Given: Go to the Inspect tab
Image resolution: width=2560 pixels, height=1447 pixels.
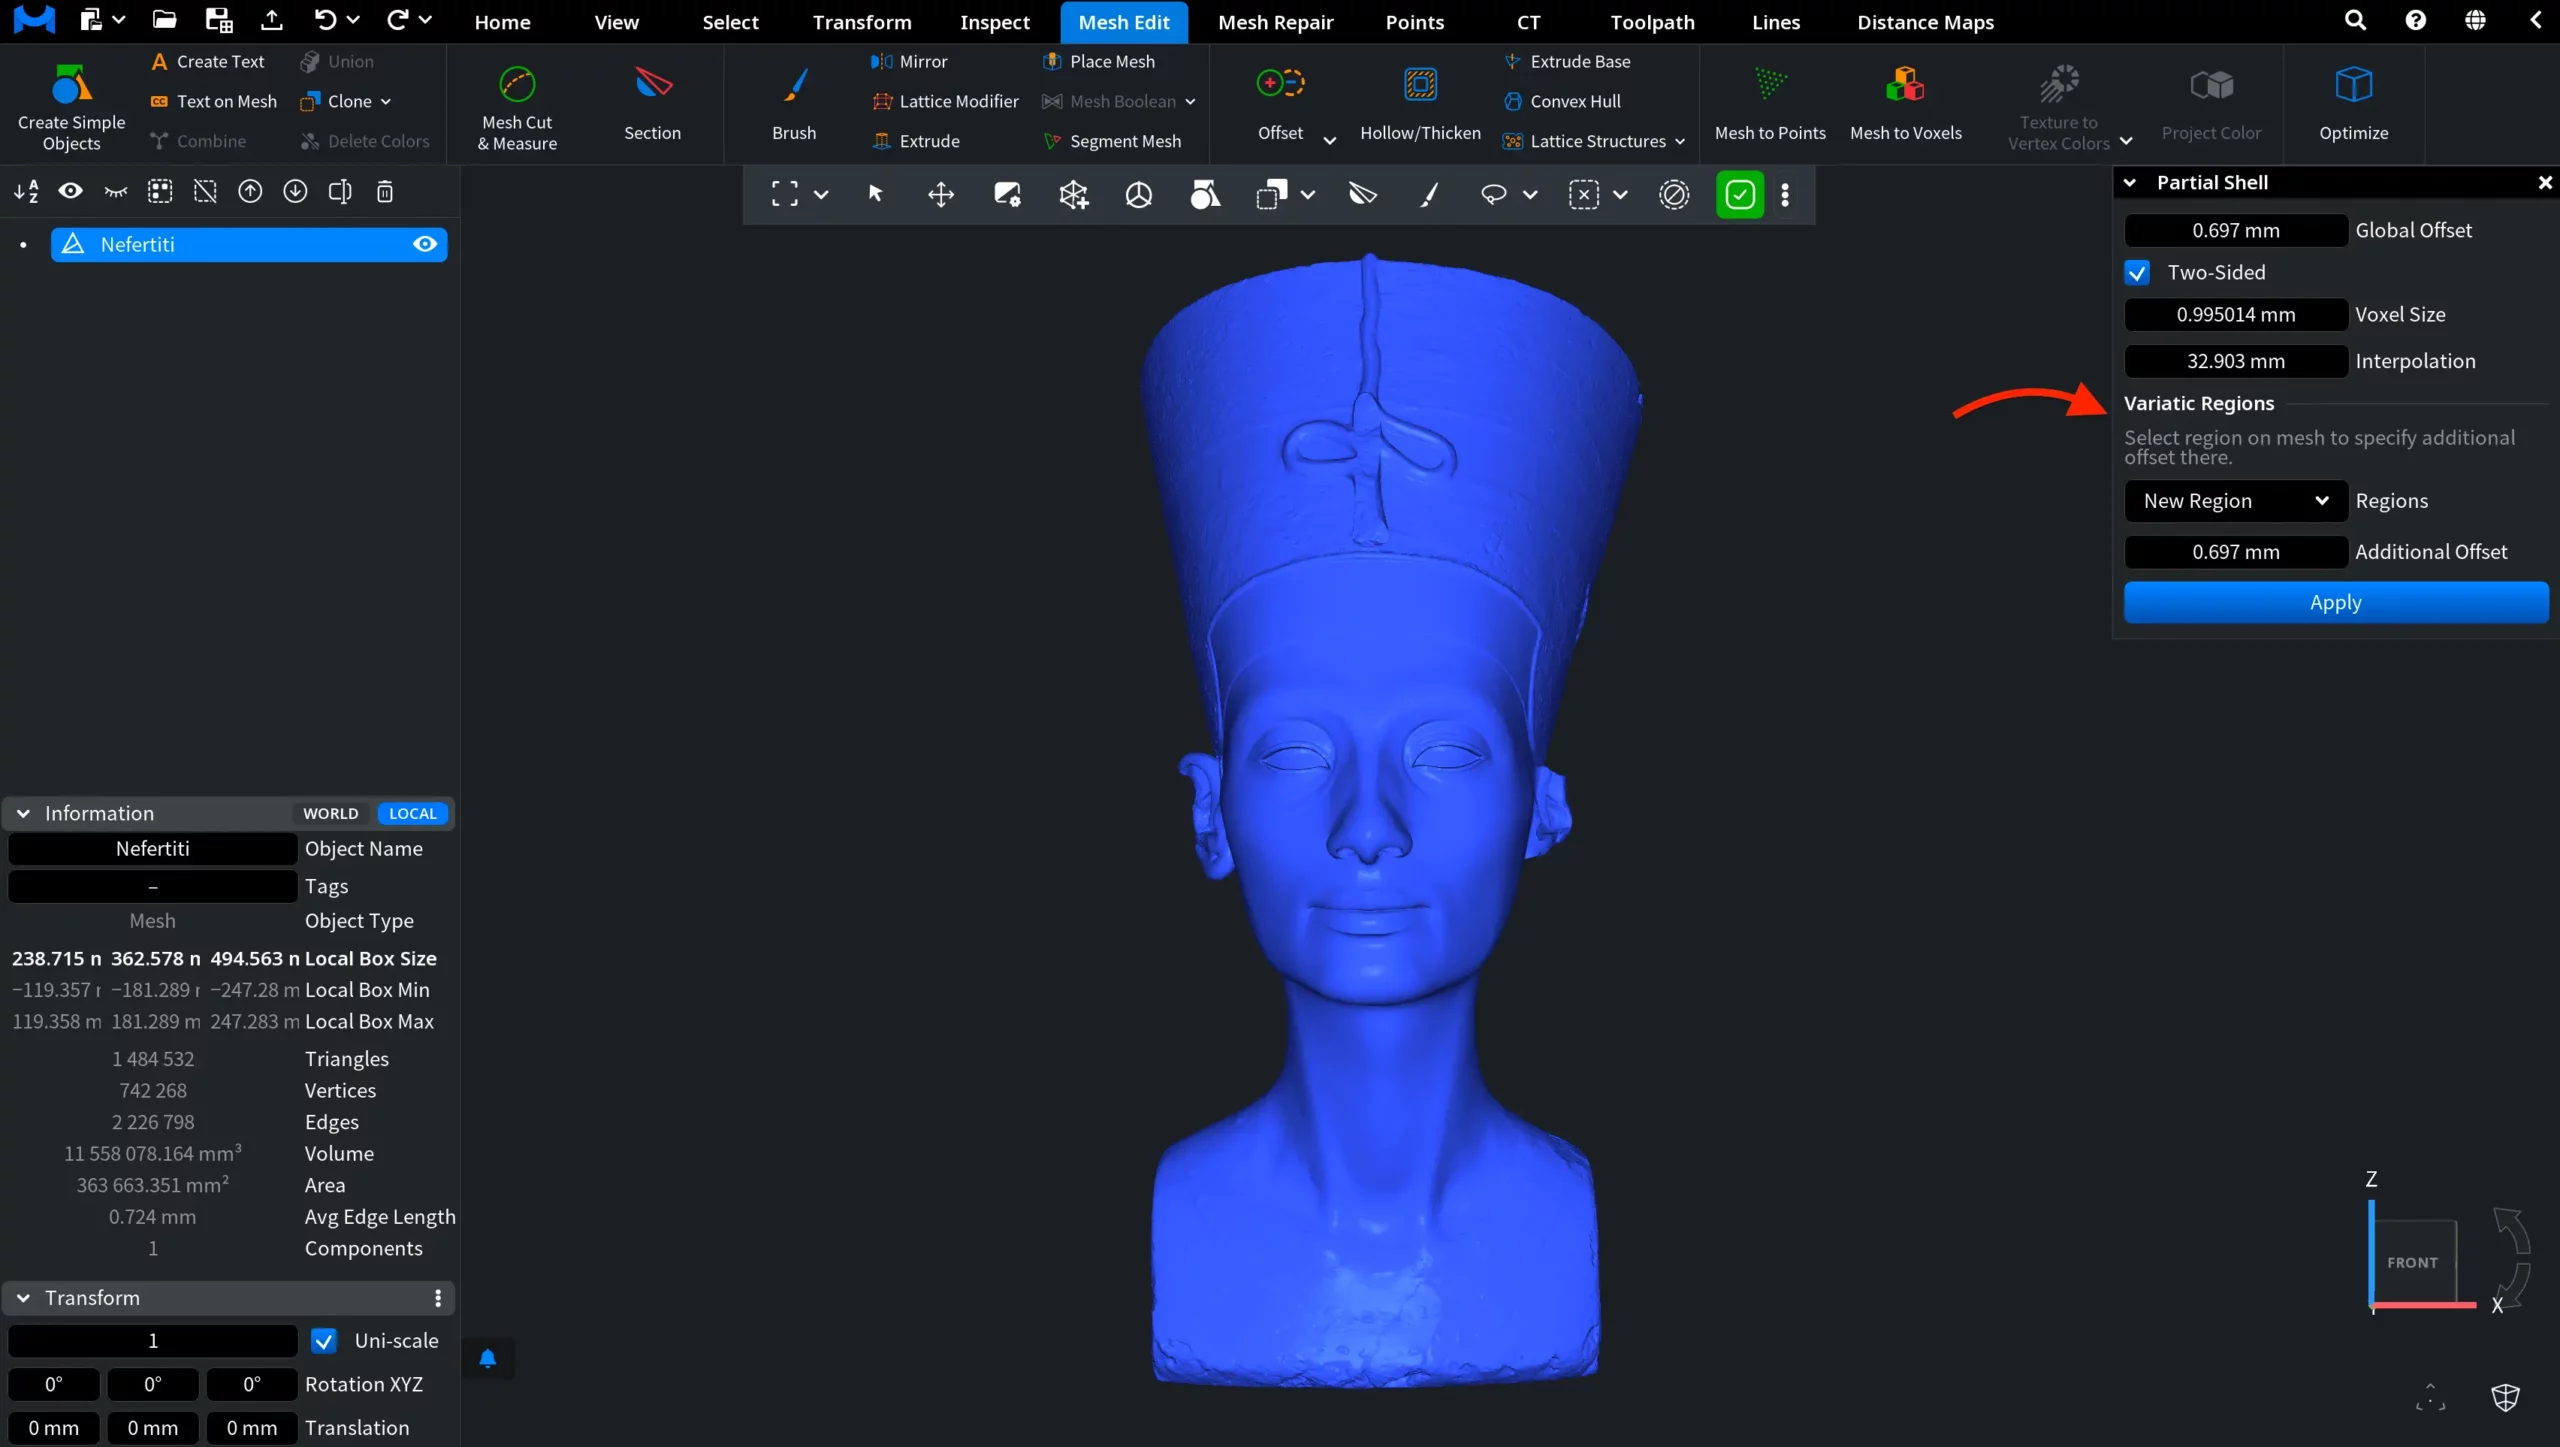Looking at the screenshot, I should click(x=995, y=22).
